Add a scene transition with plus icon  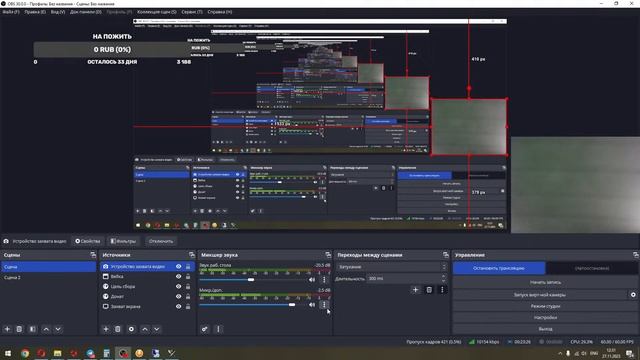pyautogui.click(x=416, y=290)
